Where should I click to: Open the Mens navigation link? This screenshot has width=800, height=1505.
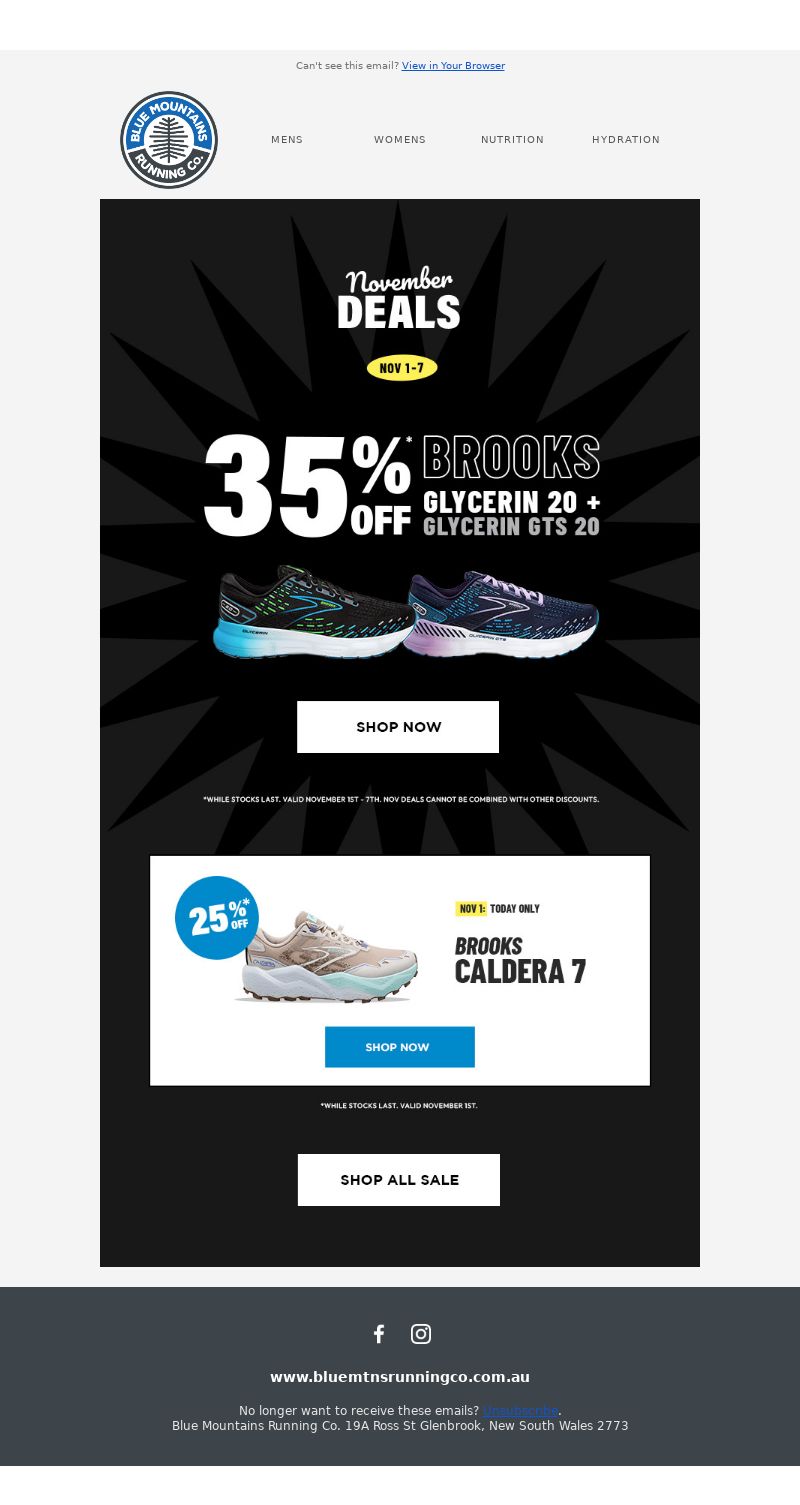pos(287,140)
